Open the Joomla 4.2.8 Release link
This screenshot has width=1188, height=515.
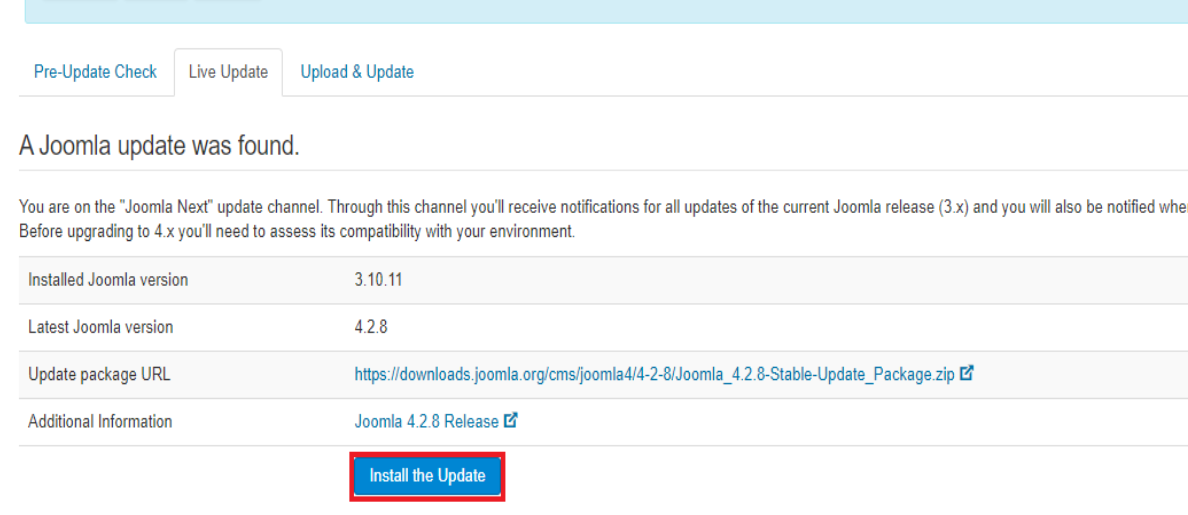427,421
